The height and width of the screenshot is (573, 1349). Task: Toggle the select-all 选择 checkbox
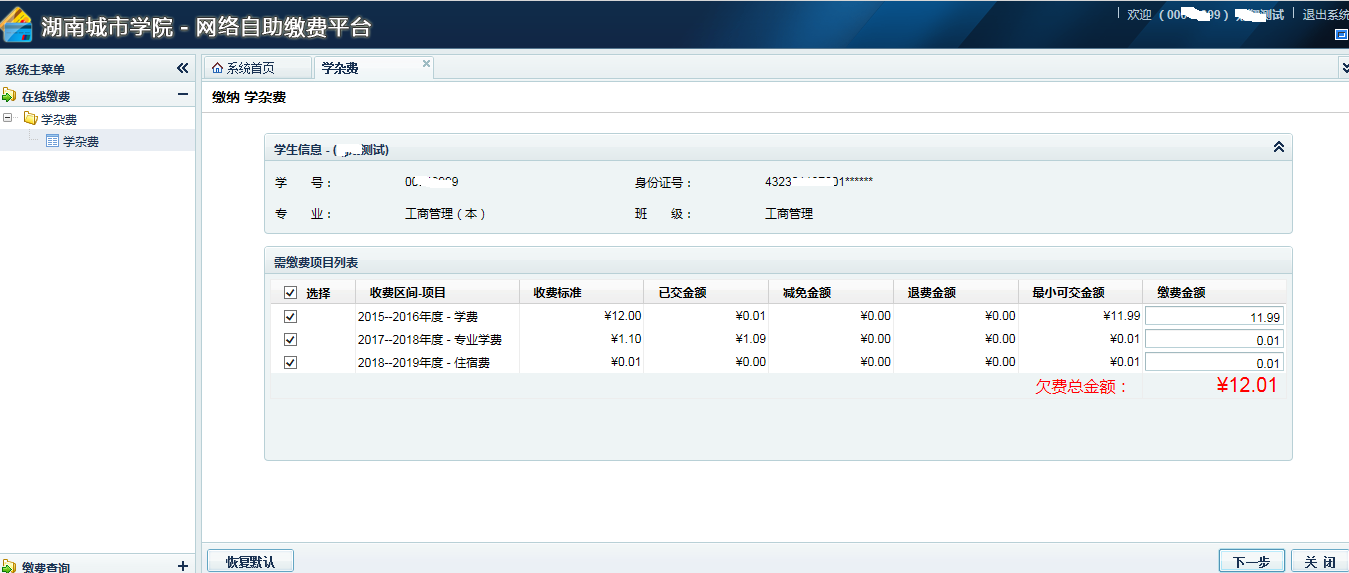point(290,293)
